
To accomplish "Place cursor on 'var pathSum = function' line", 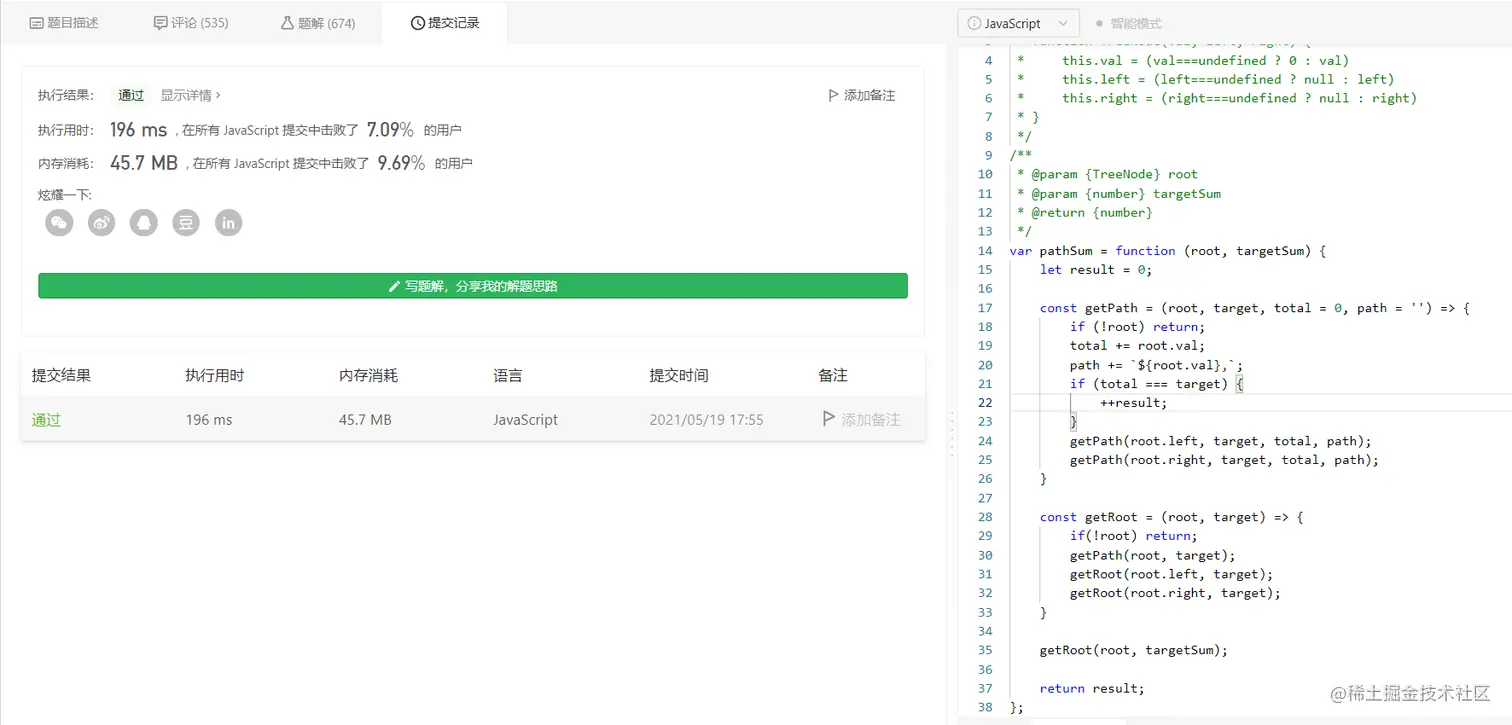I will [1167, 251].
